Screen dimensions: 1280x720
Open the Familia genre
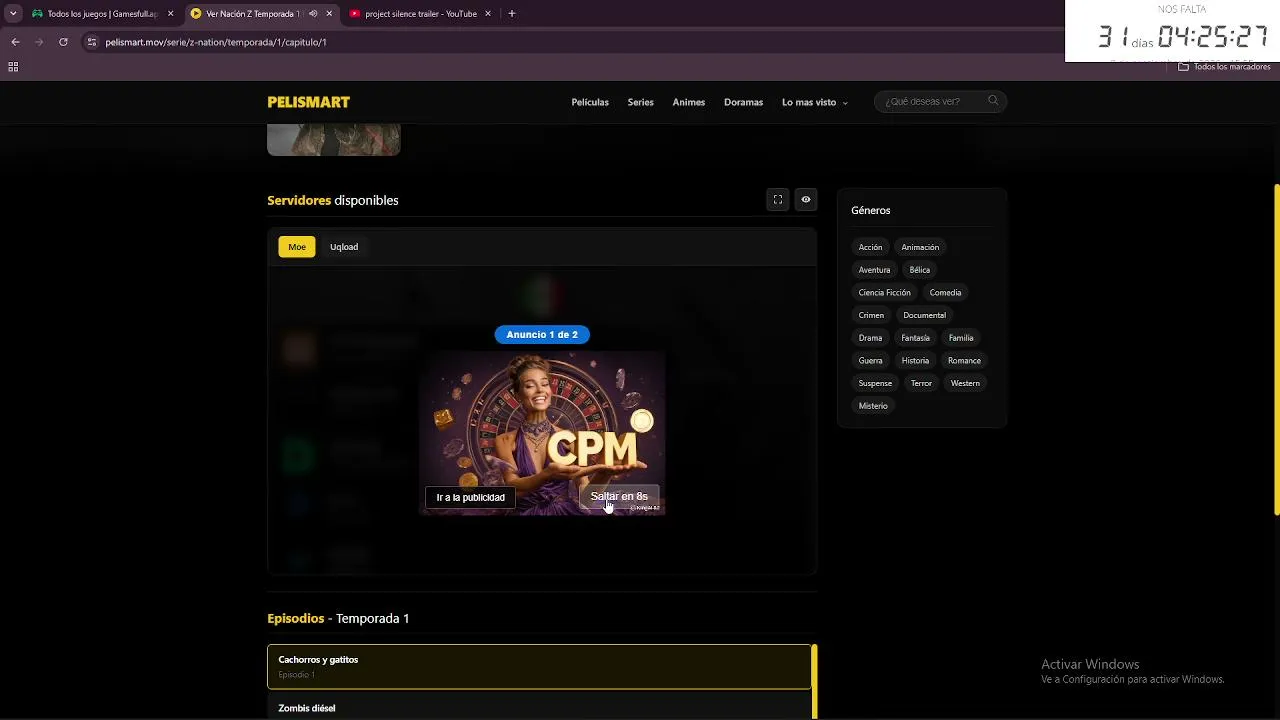pyautogui.click(x=961, y=338)
